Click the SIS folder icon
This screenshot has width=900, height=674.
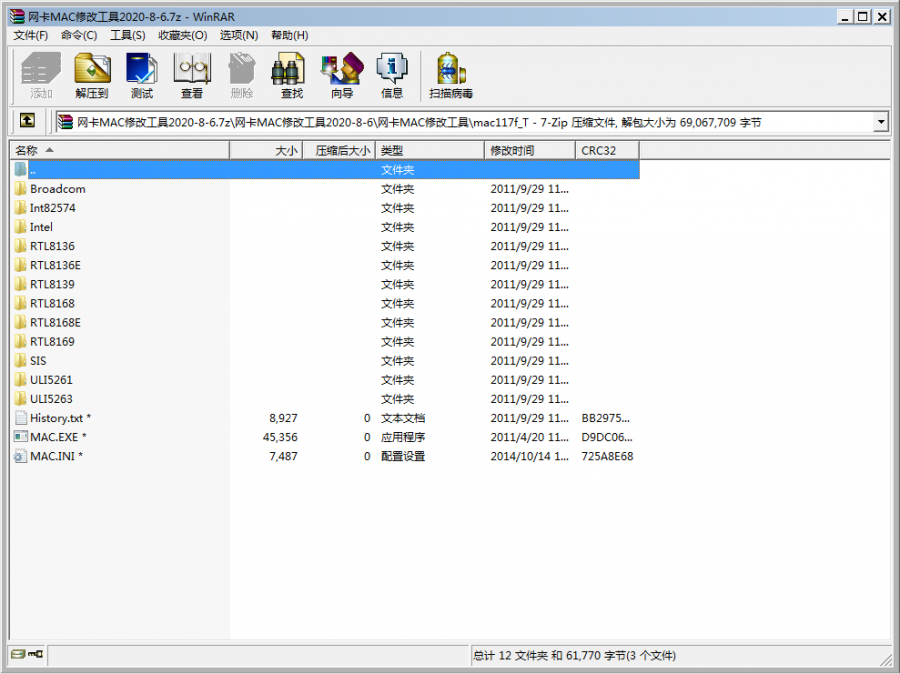[21, 361]
